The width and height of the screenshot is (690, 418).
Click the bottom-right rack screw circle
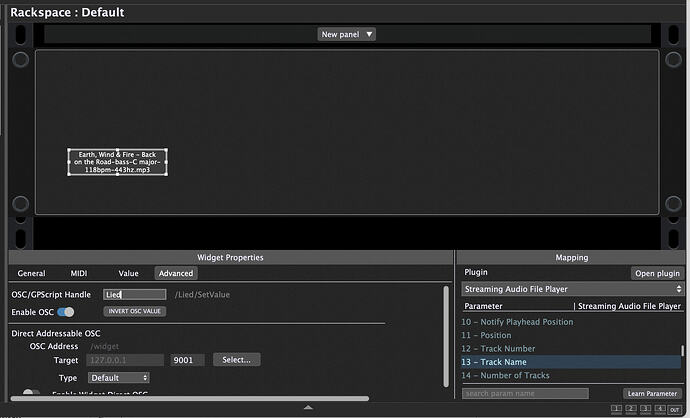click(673, 204)
